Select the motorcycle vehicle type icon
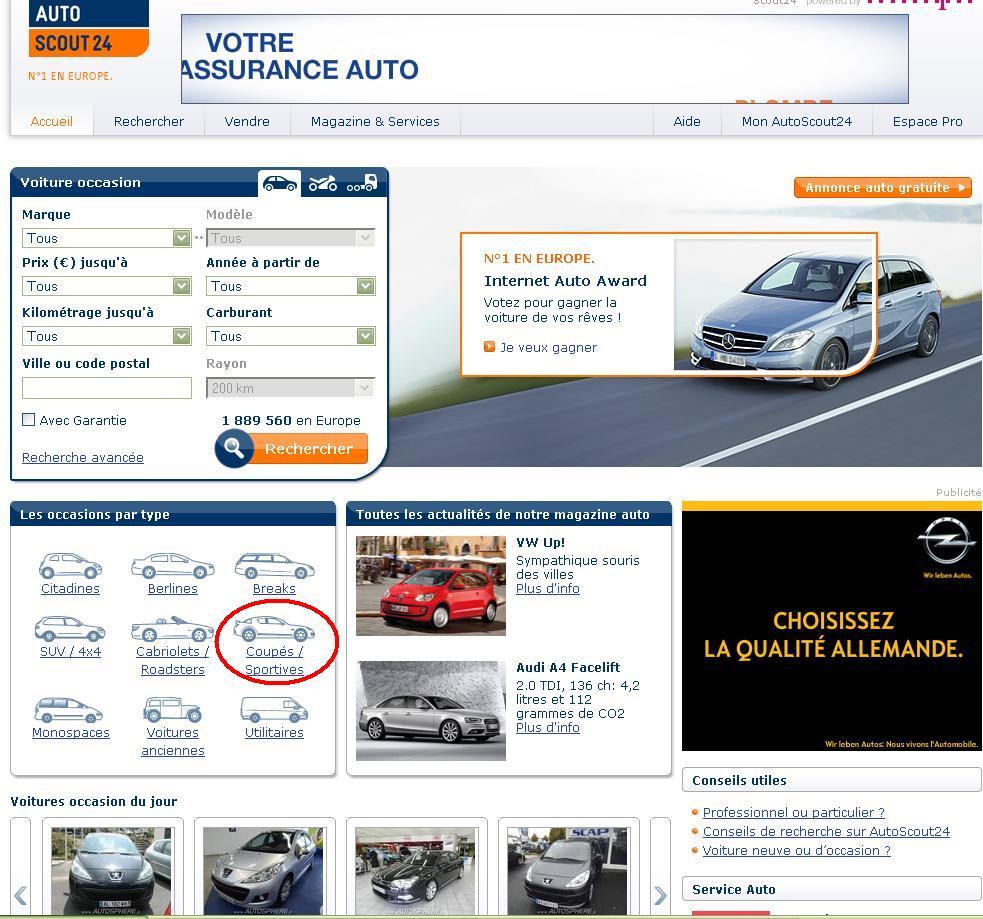The image size is (983, 919). tap(323, 184)
